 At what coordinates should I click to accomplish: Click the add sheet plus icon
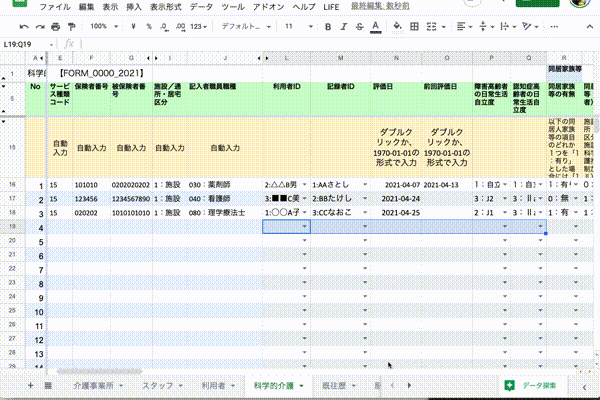(31, 385)
